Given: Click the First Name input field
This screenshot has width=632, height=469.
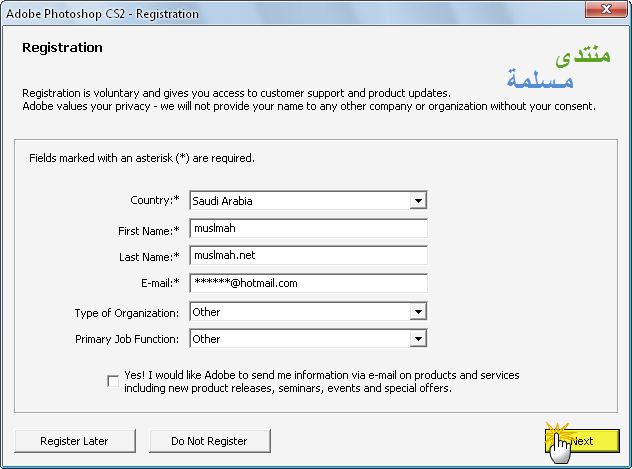Looking at the screenshot, I should pyautogui.click(x=308, y=228).
